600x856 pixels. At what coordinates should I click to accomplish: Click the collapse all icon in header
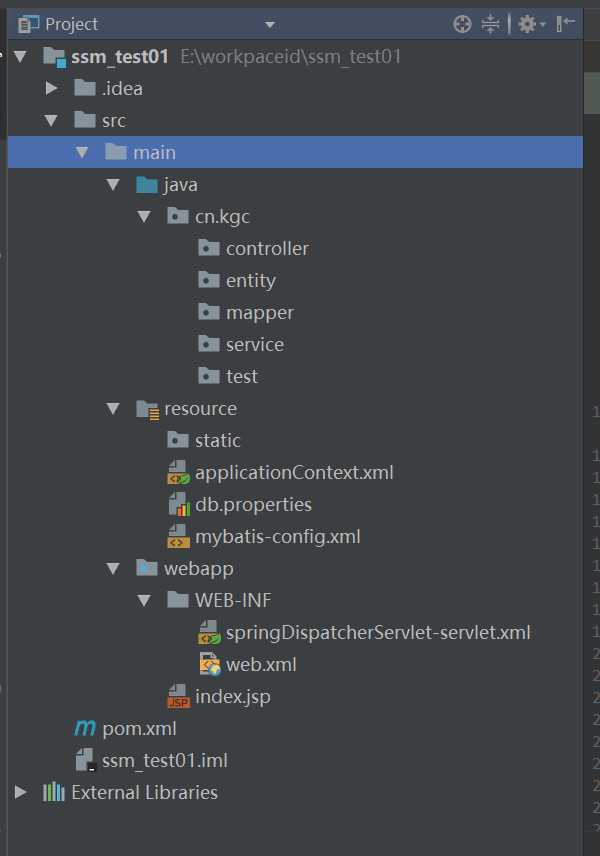point(490,24)
